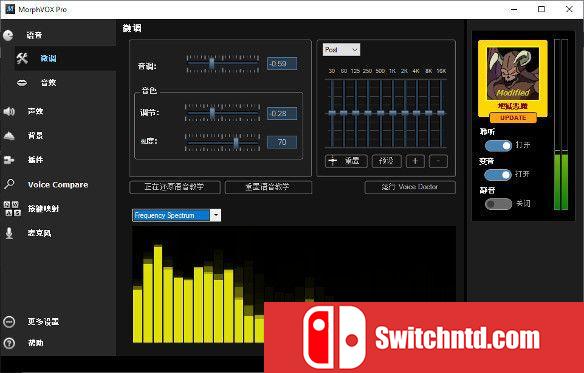Click the 60 Hz equalizer band slider
The width and height of the screenshot is (584, 373).
point(343,113)
